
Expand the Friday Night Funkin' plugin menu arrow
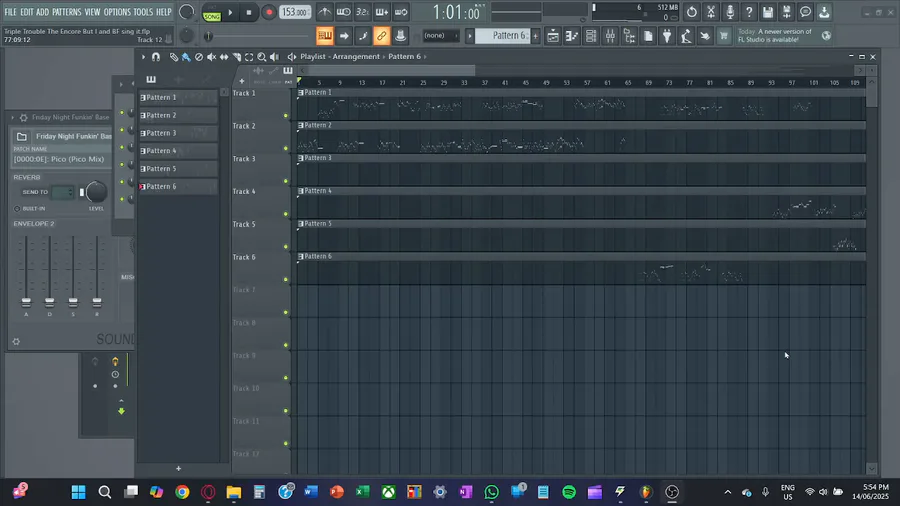point(13,118)
